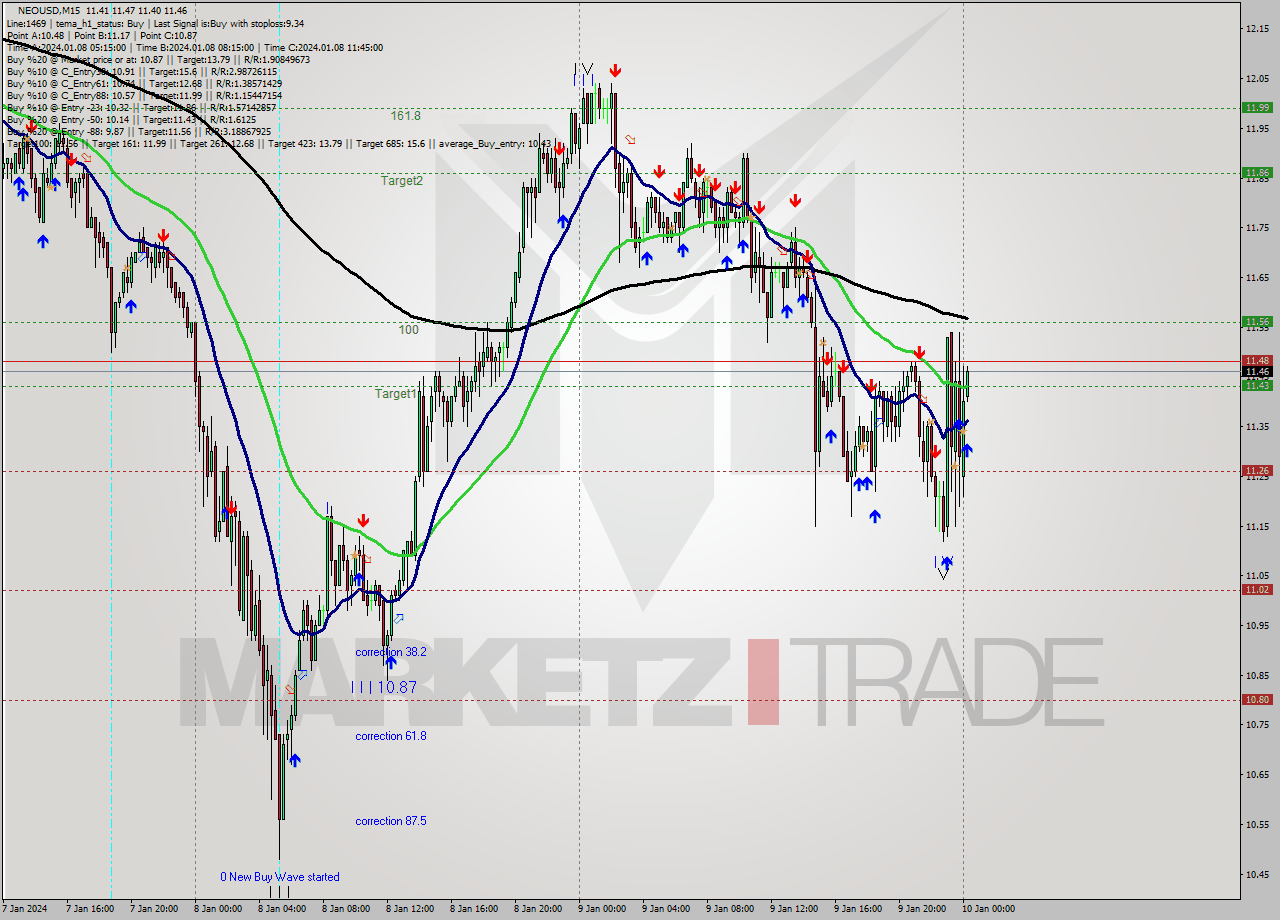
Task: Click the '7 Jan 2024' time label
Action: (x=25, y=909)
